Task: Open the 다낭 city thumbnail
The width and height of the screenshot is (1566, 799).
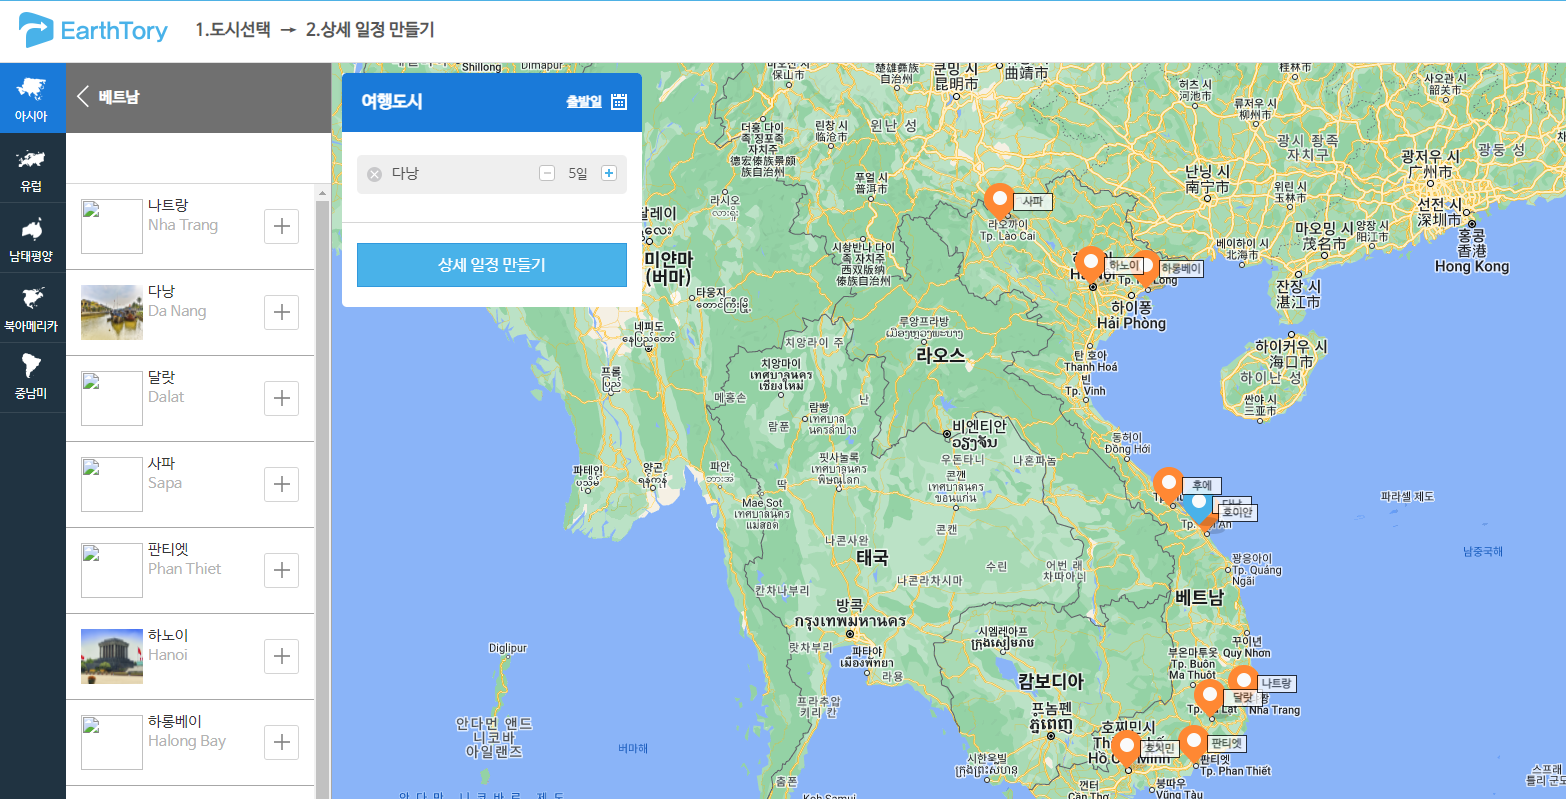Action: coord(112,312)
